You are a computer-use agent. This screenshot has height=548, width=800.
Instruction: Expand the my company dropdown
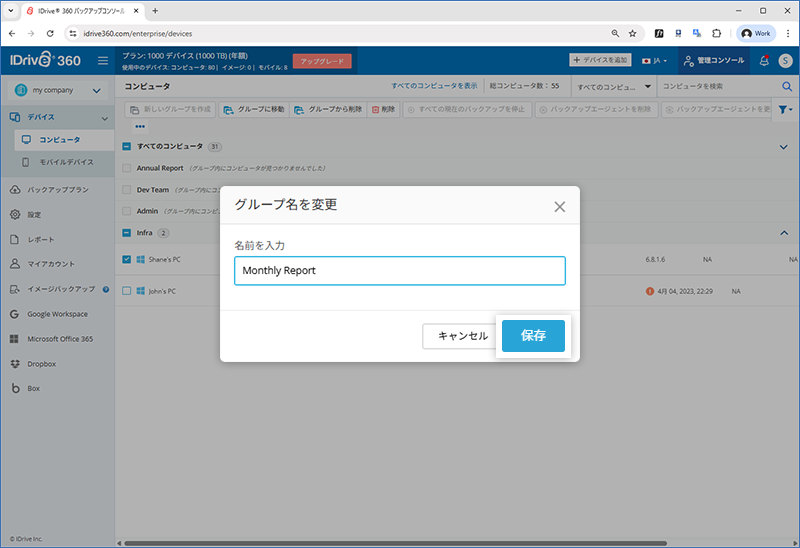pos(57,90)
